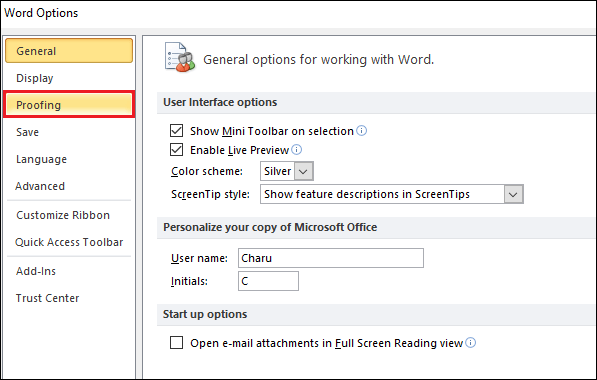Click Personalize your copy of Microsoft Office heading

270,227
